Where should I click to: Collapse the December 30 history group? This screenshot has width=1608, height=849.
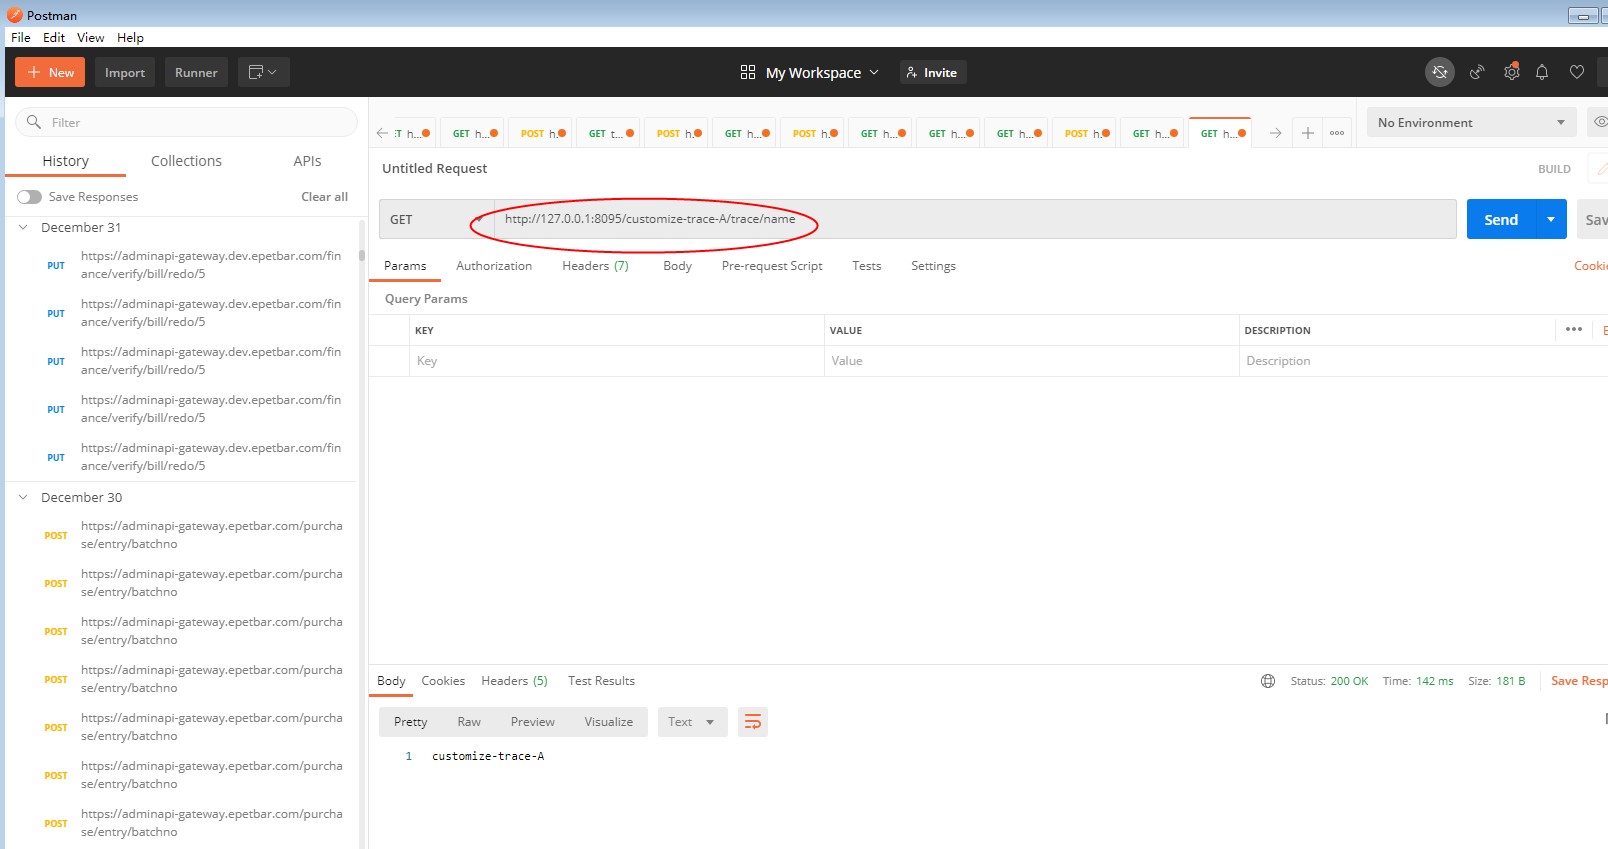23,497
